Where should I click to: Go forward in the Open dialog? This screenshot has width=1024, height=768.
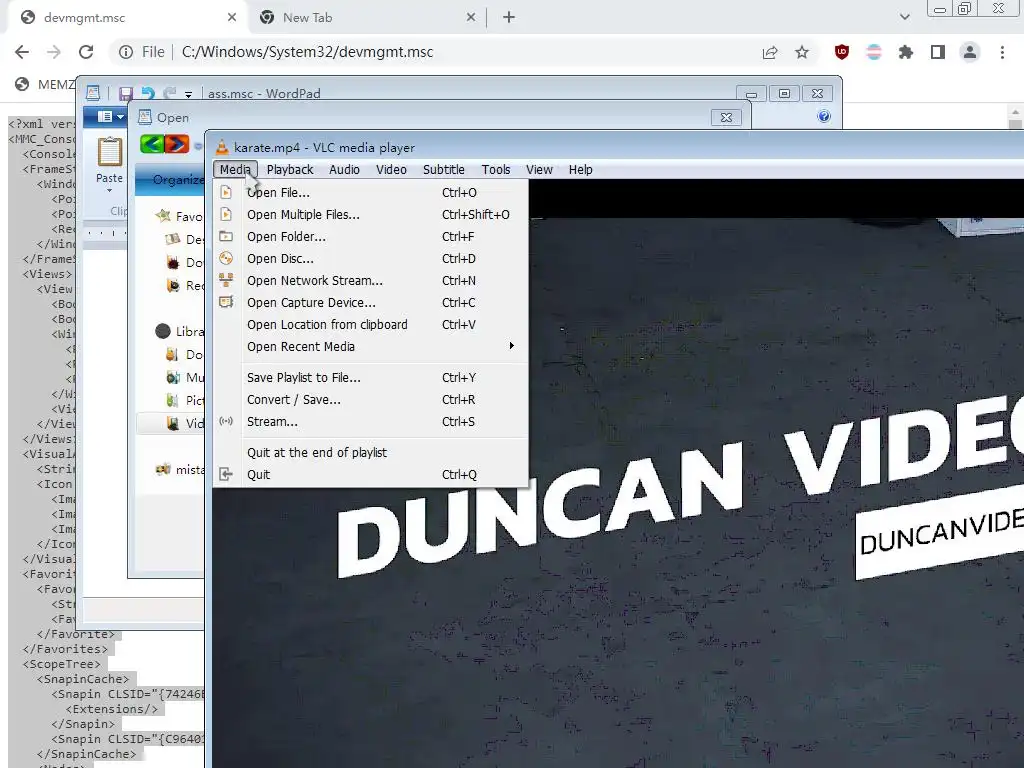point(176,144)
